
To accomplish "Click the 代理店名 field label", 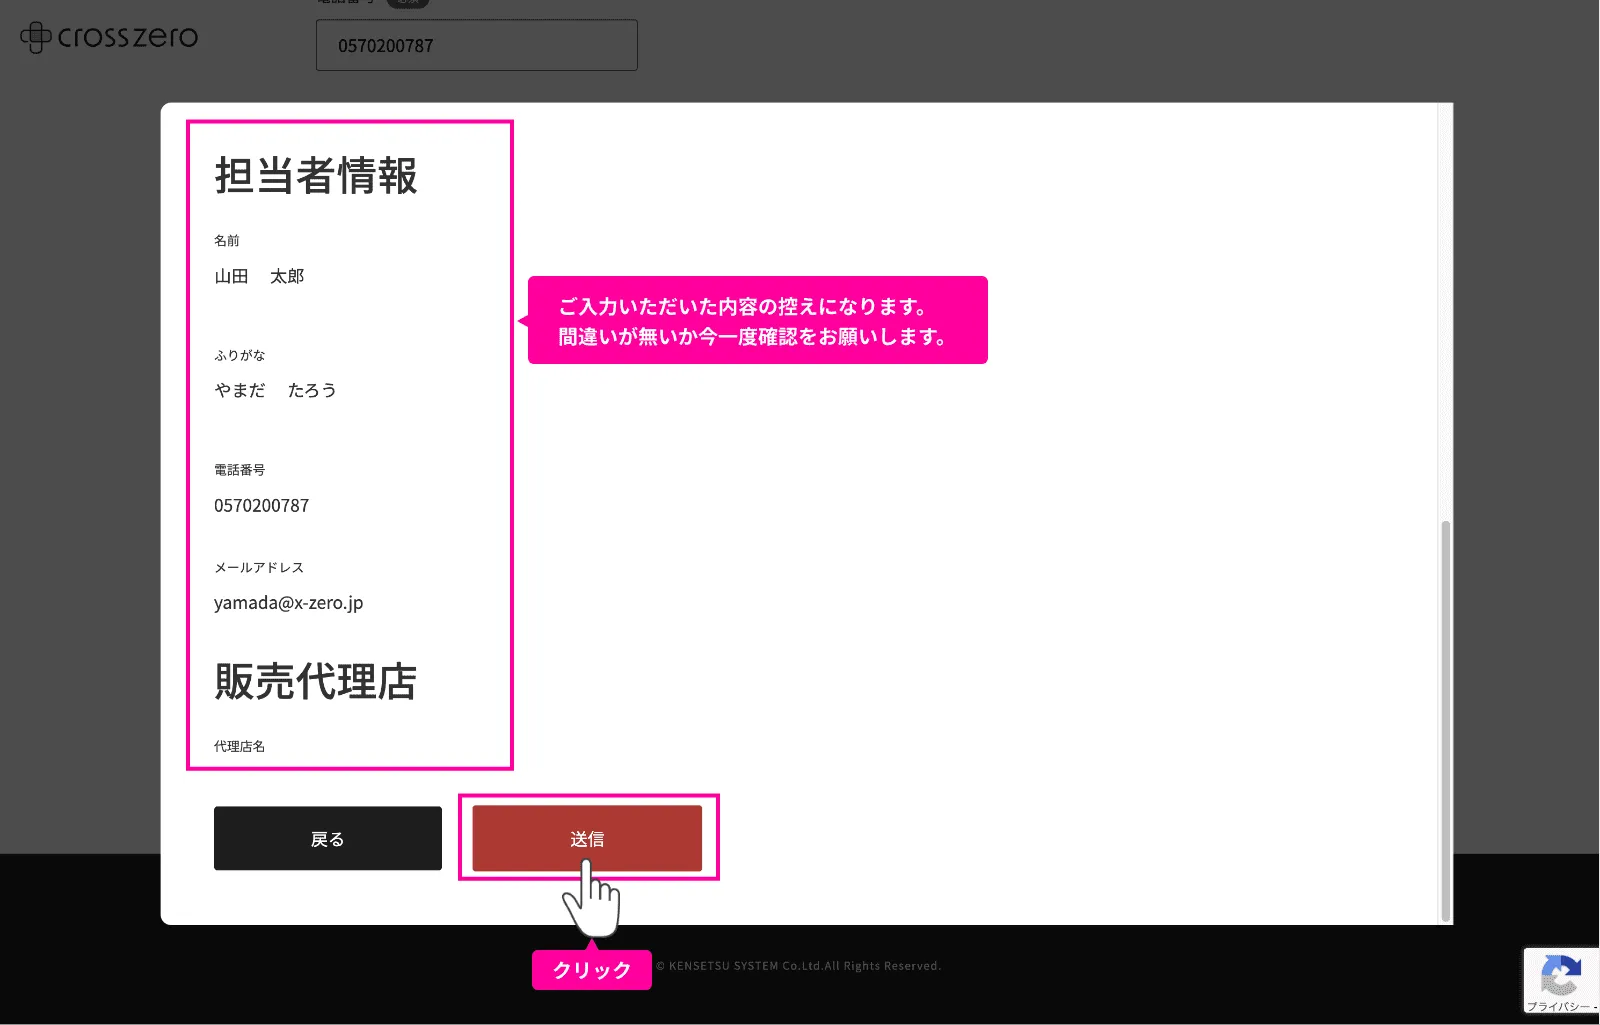I will click(237, 745).
